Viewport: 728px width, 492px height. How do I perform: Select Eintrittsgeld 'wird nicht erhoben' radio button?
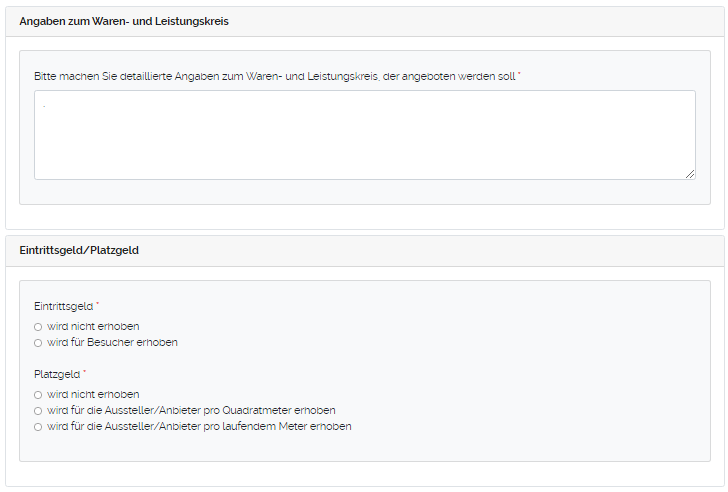[38, 327]
